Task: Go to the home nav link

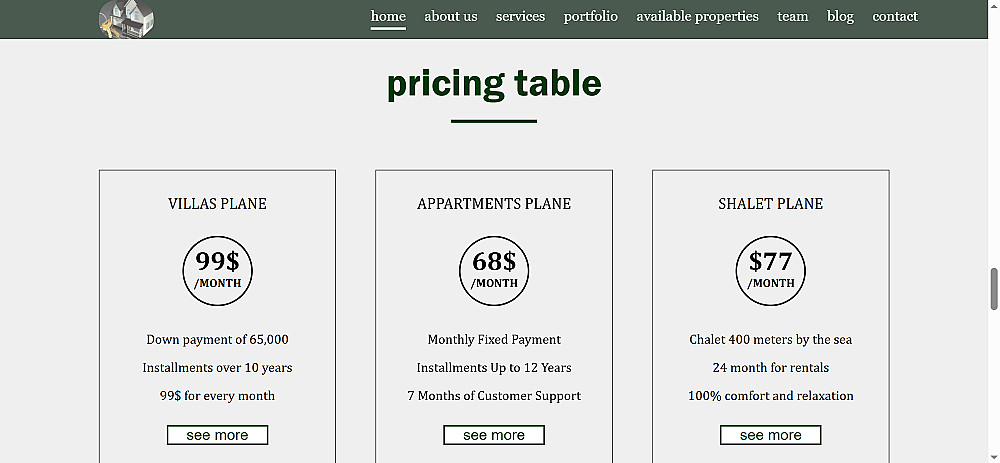Action: point(388,16)
